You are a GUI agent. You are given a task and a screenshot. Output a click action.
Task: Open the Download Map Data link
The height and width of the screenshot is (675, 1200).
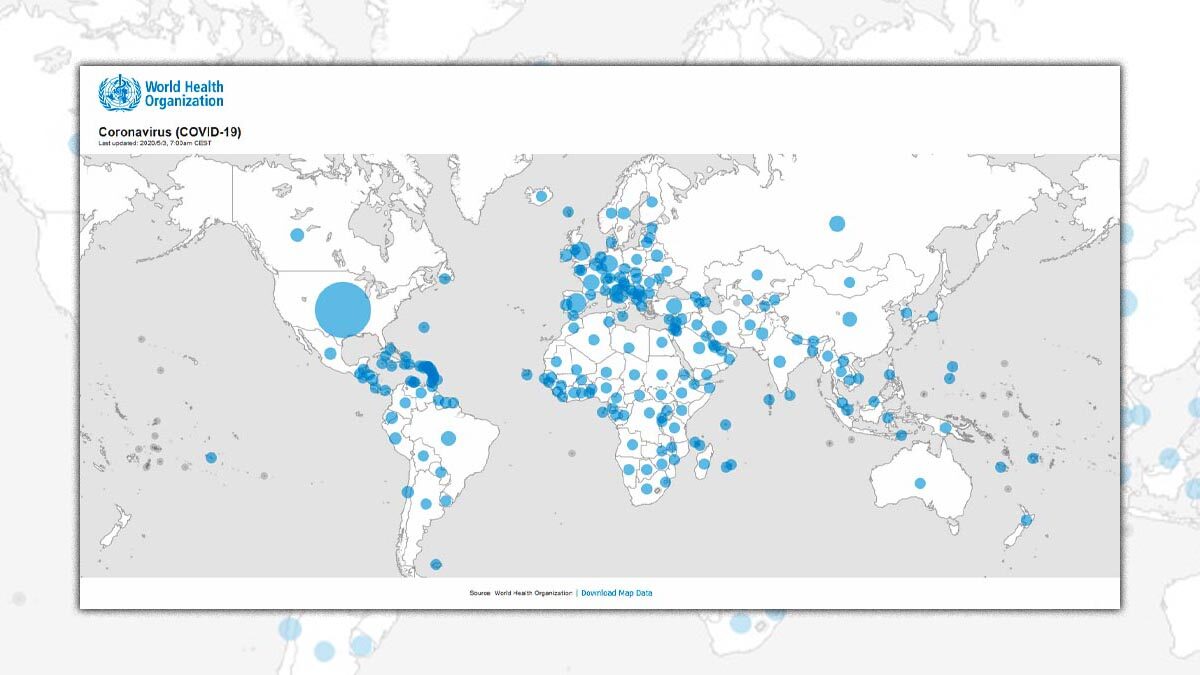[x=617, y=593]
